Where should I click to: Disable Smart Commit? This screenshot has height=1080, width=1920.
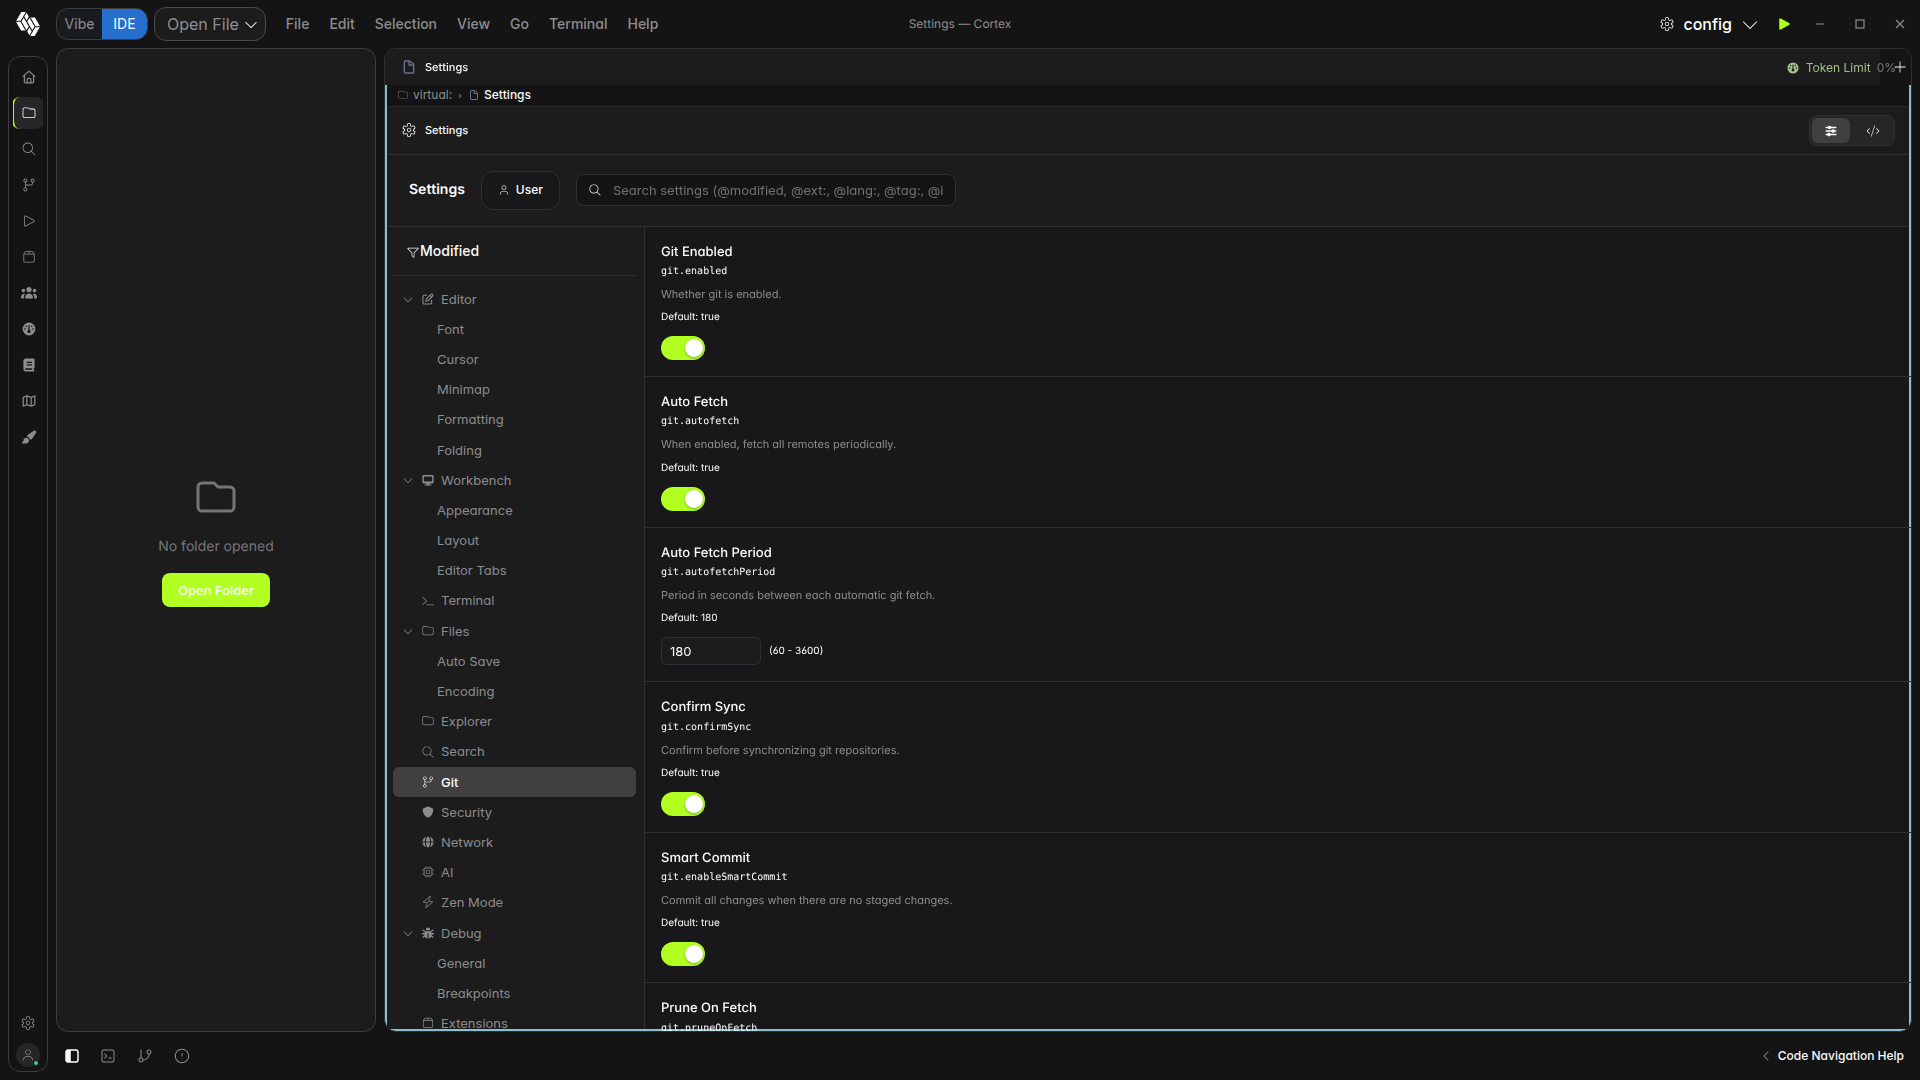[x=683, y=954]
